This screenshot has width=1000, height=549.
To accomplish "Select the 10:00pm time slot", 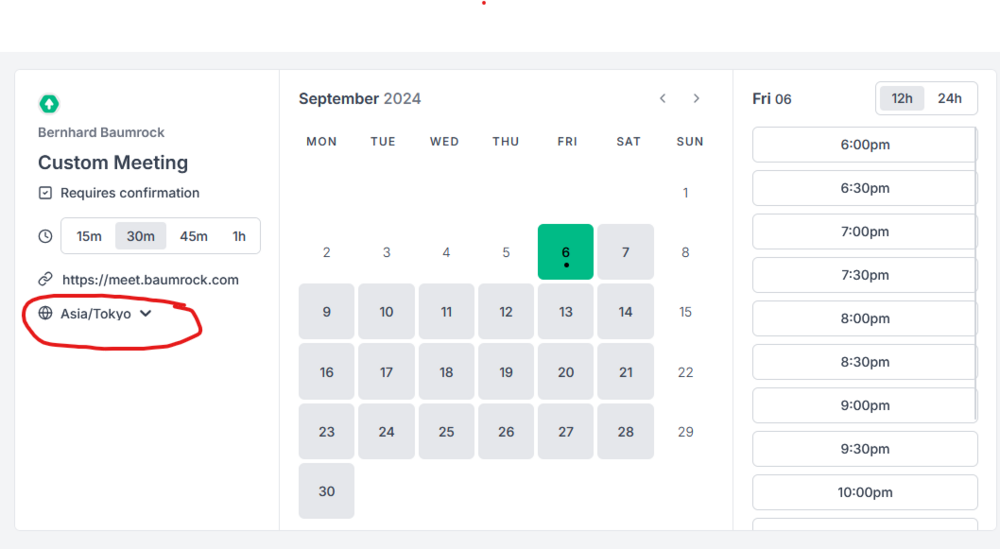I will pyautogui.click(x=864, y=492).
